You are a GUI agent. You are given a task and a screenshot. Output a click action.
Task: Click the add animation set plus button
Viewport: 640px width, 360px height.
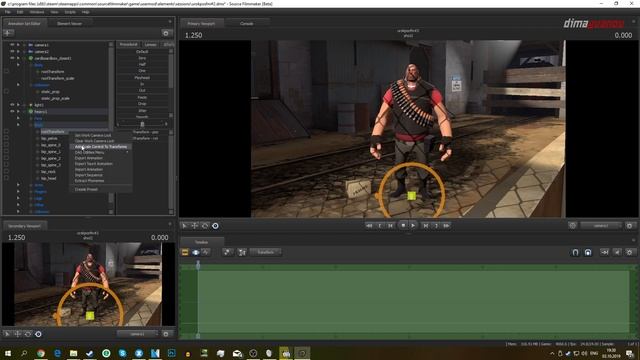pyautogui.click(x=8, y=33)
